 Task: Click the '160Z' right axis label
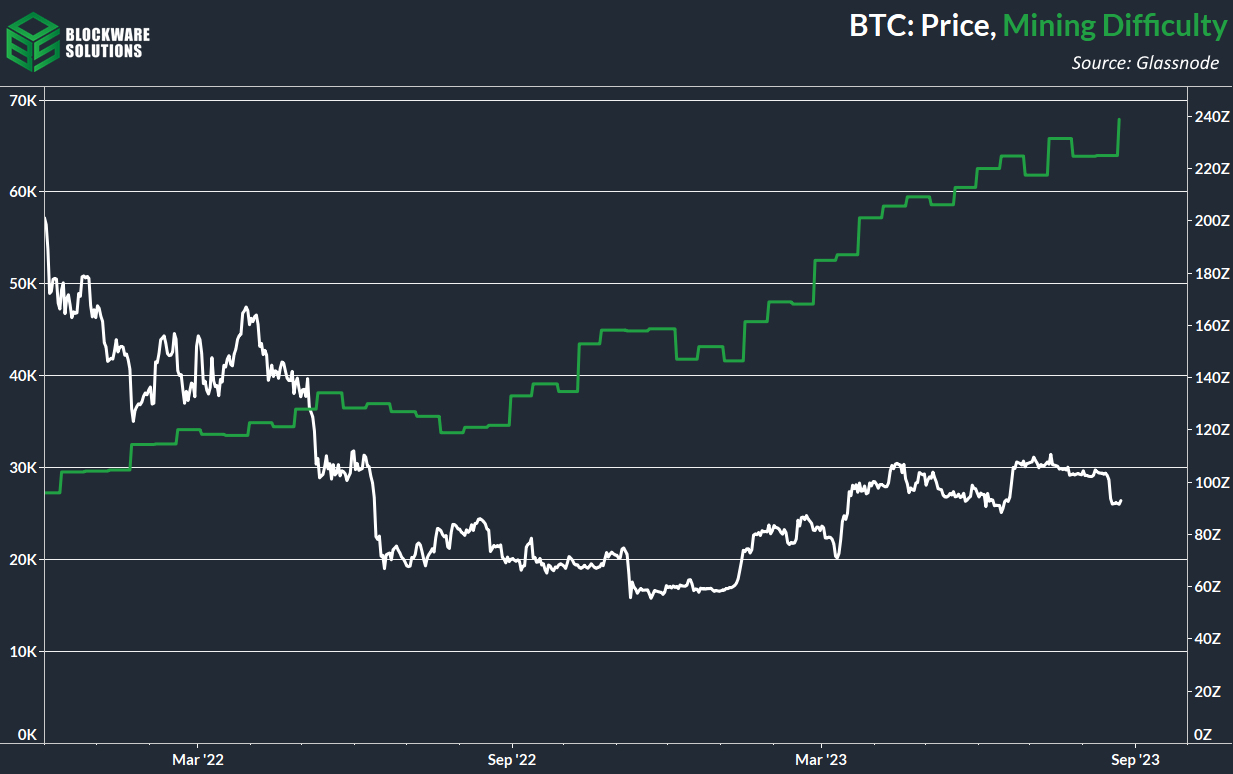1211,325
